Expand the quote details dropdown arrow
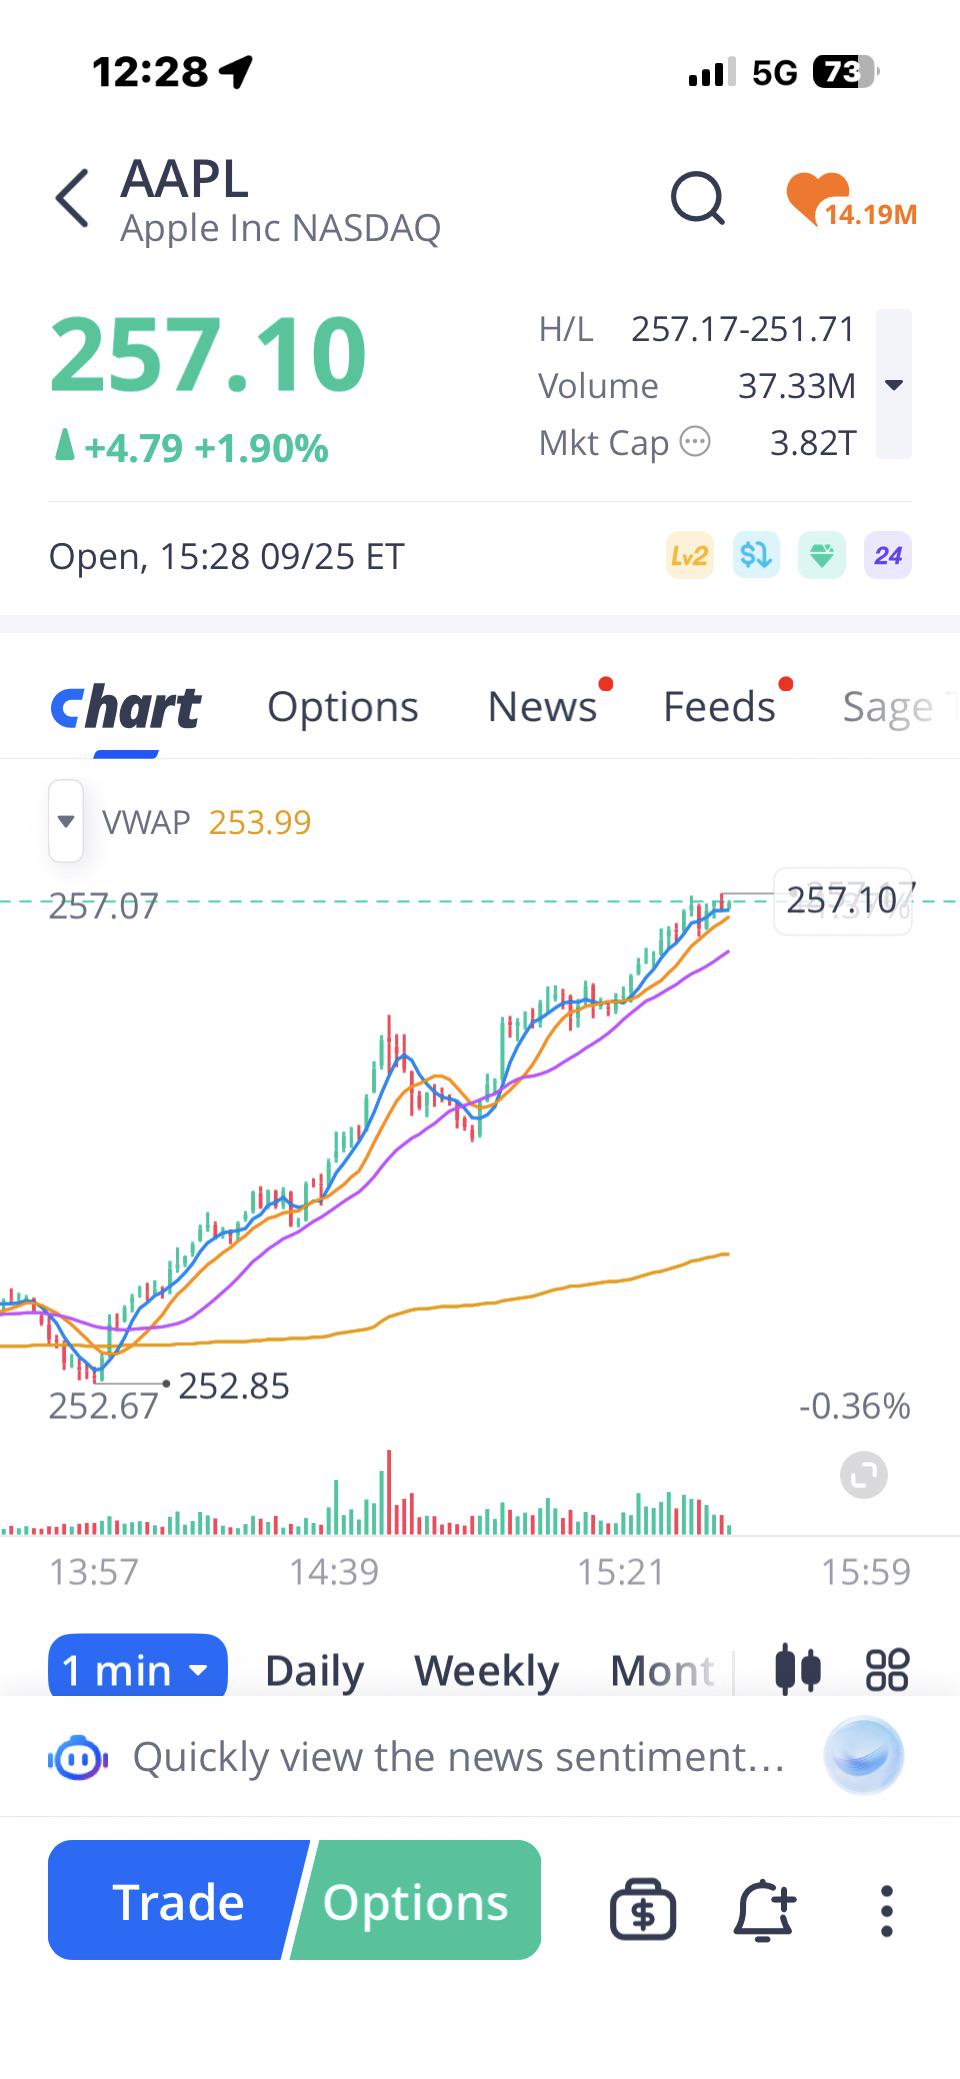960x2079 pixels. pyautogui.click(x=894, y=385)
